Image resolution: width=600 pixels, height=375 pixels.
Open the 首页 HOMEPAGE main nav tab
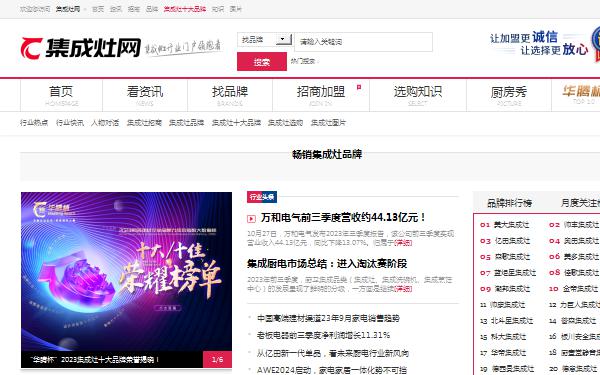(x=61, y=95)
